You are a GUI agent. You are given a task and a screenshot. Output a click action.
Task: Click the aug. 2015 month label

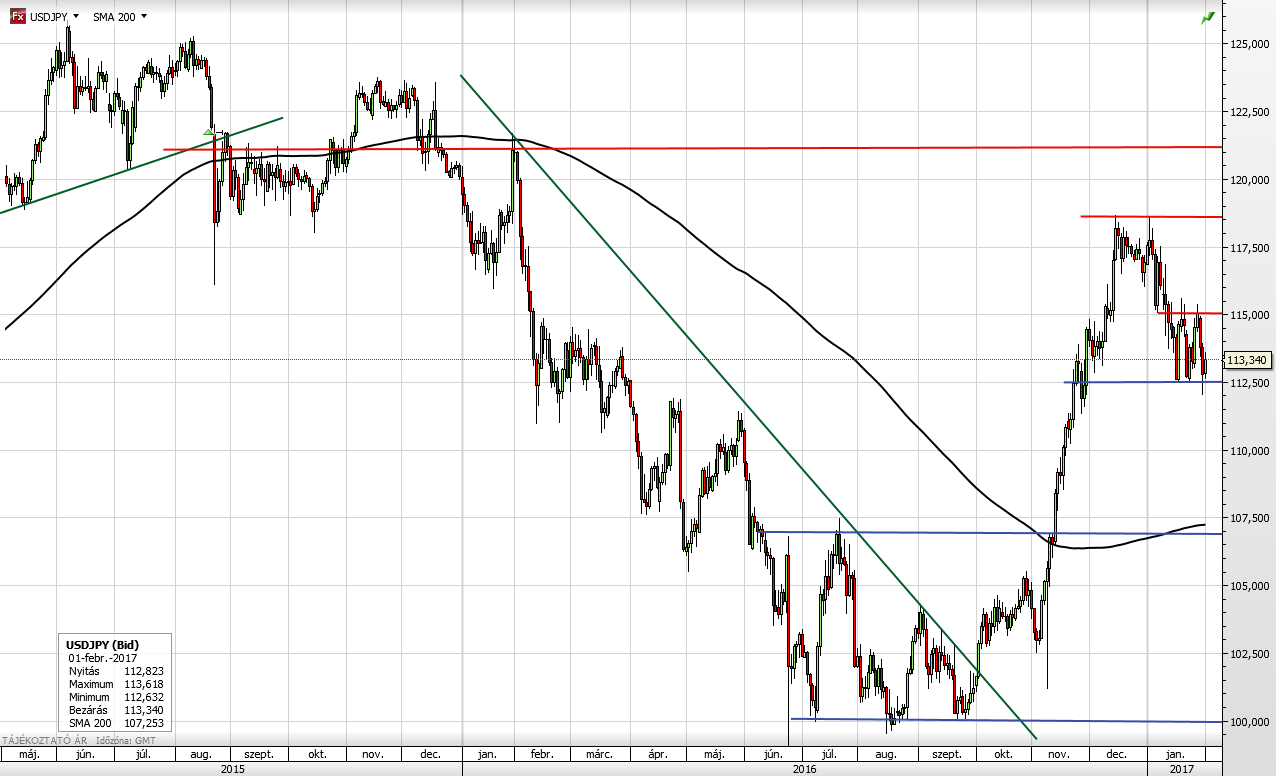[201, 755]
